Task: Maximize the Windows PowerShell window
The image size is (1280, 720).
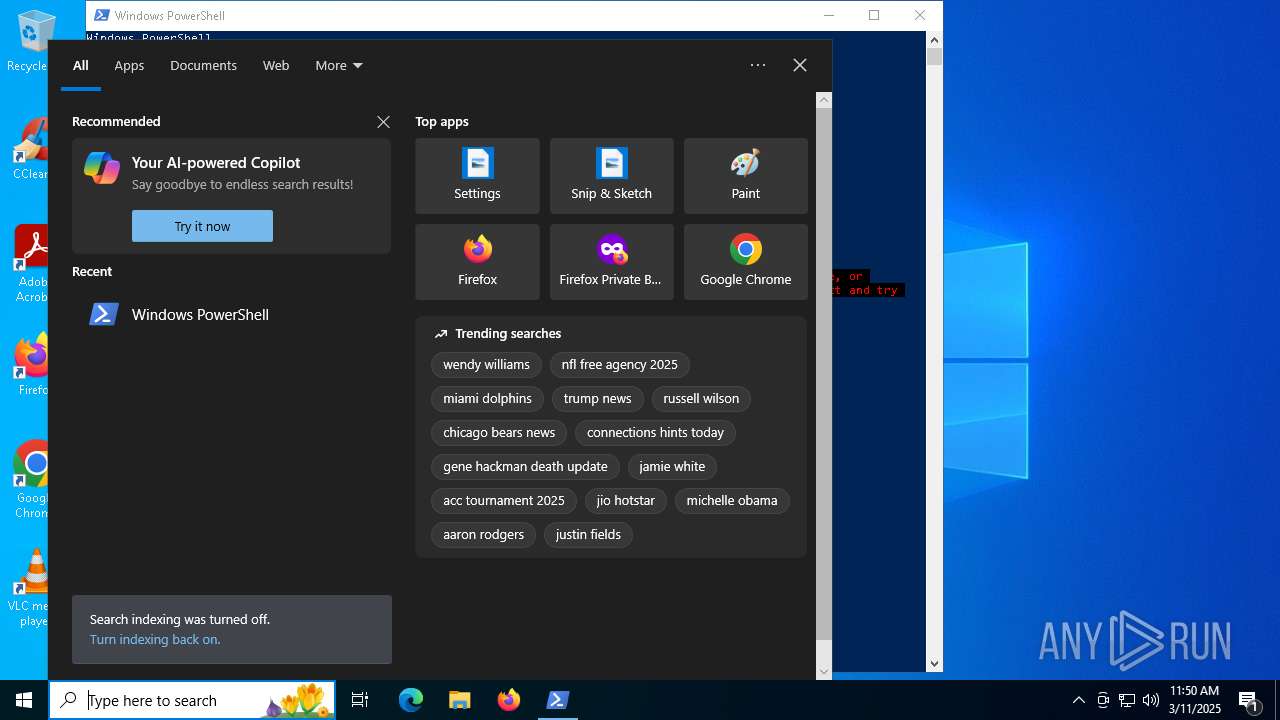Action: coord(874,15)
